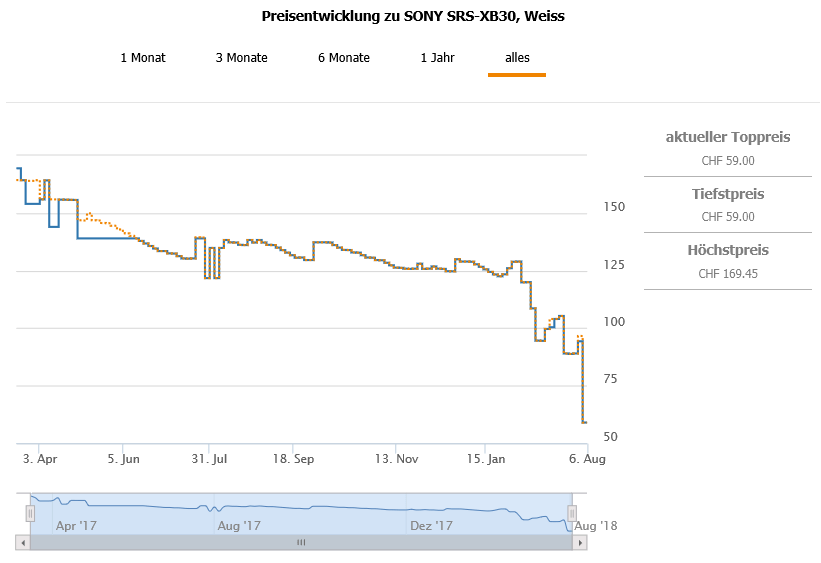Click the left navigator range handle

click(30, 513)
